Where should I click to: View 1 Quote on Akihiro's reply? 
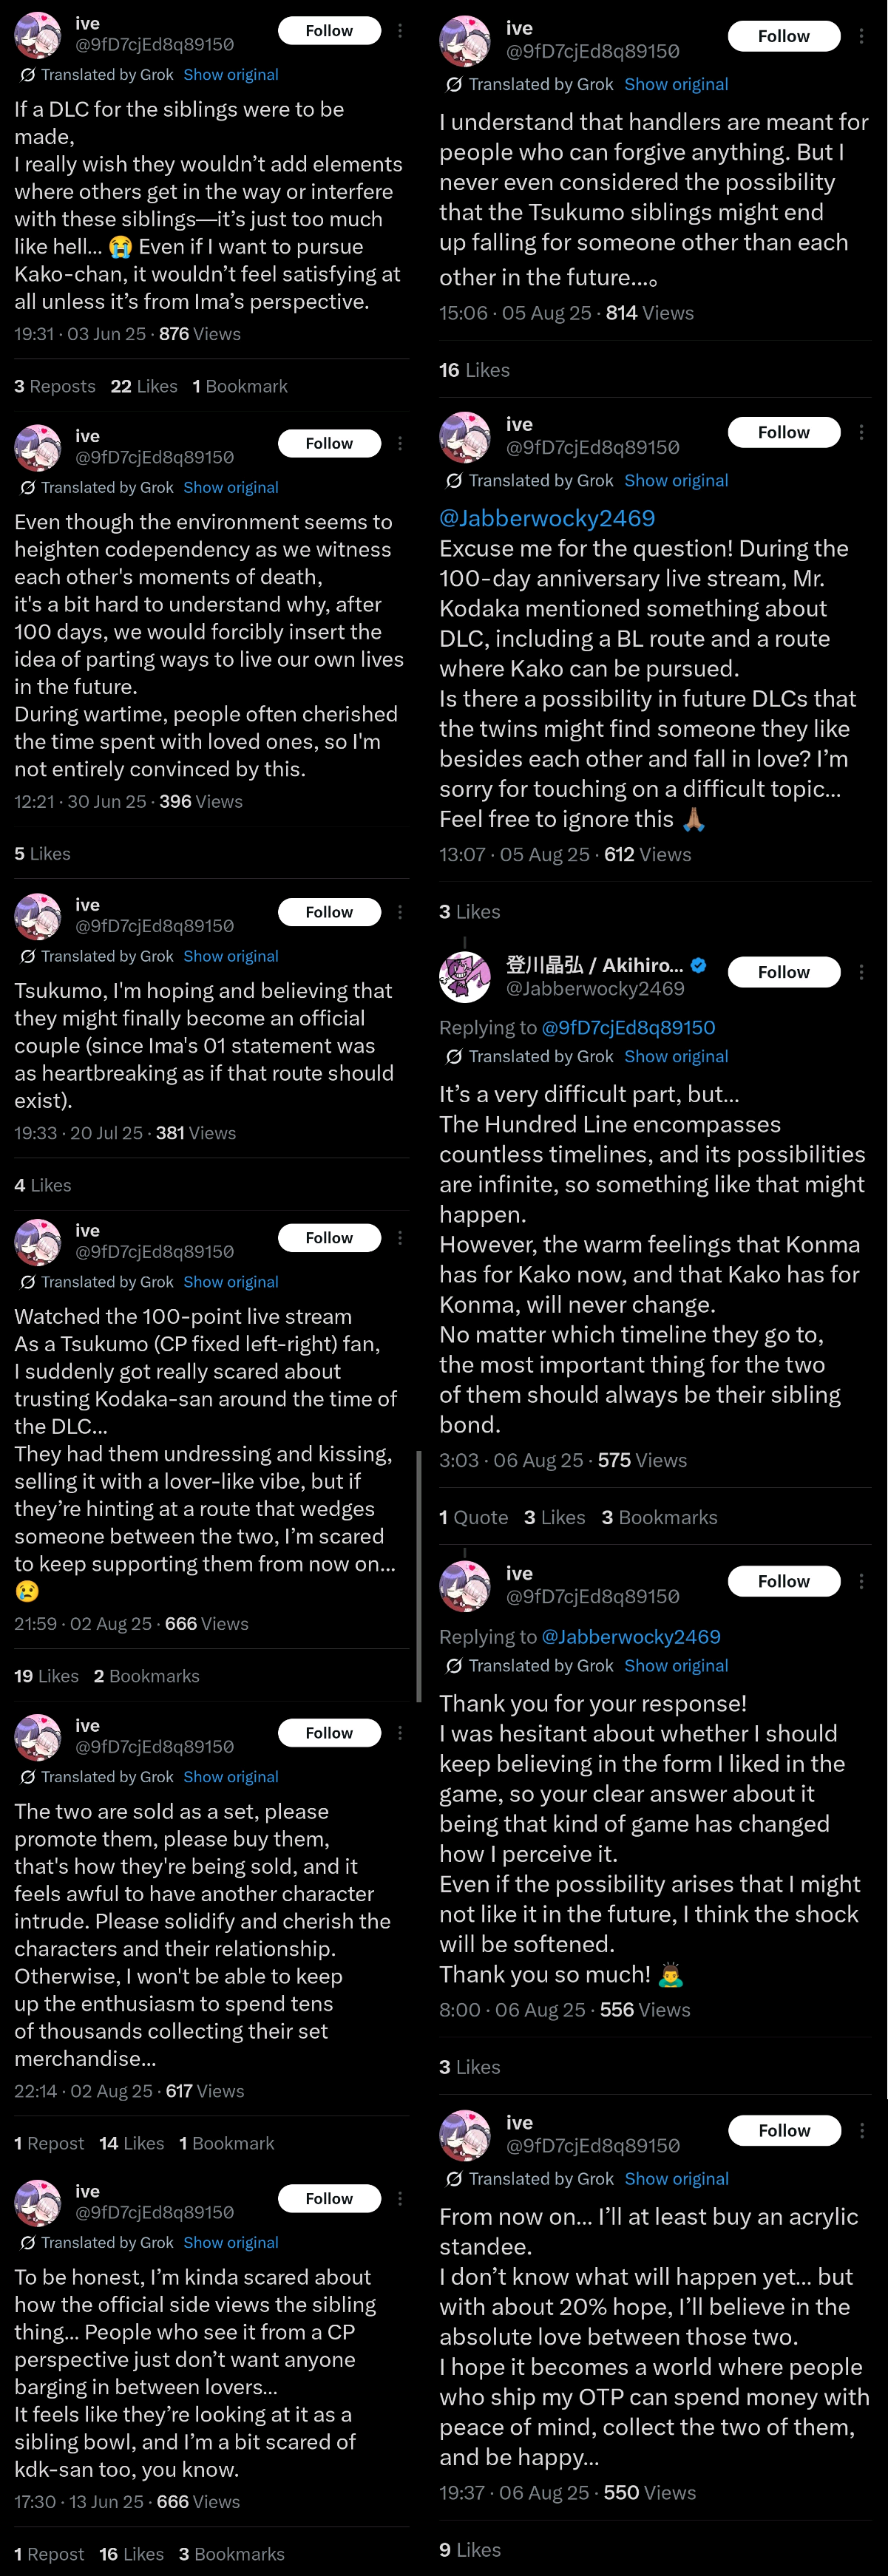click(x=474, y=1517)
